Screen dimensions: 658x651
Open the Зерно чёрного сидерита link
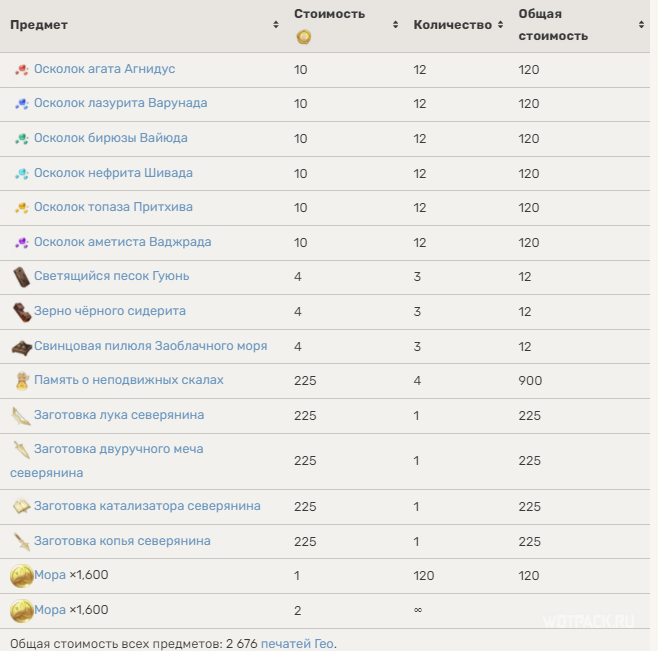click(110, 311)
